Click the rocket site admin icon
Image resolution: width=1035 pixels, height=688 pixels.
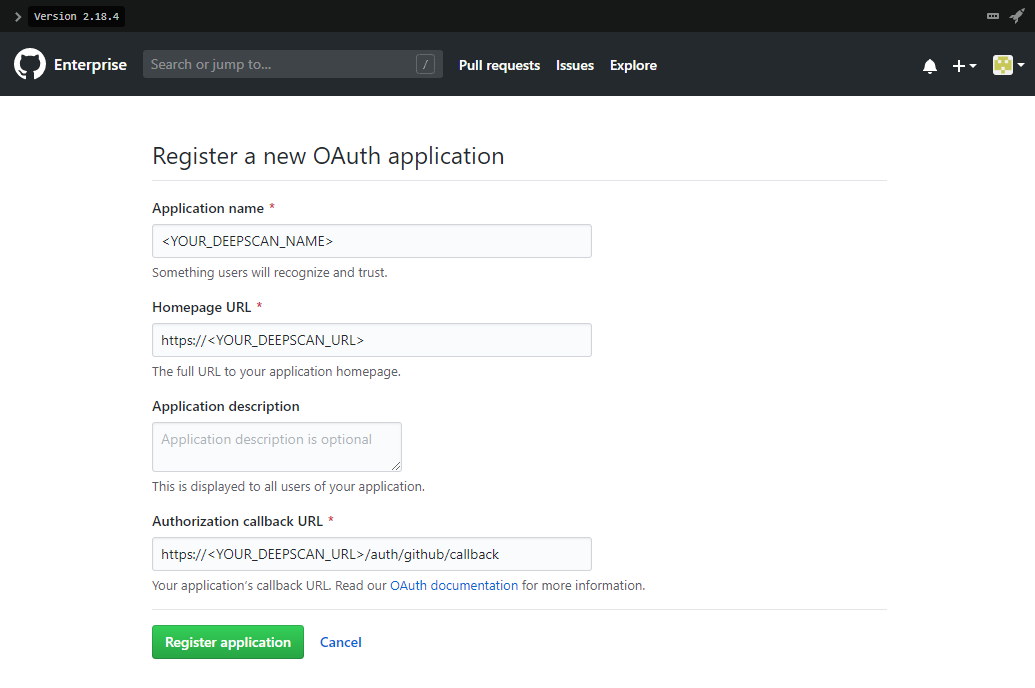1017,16
